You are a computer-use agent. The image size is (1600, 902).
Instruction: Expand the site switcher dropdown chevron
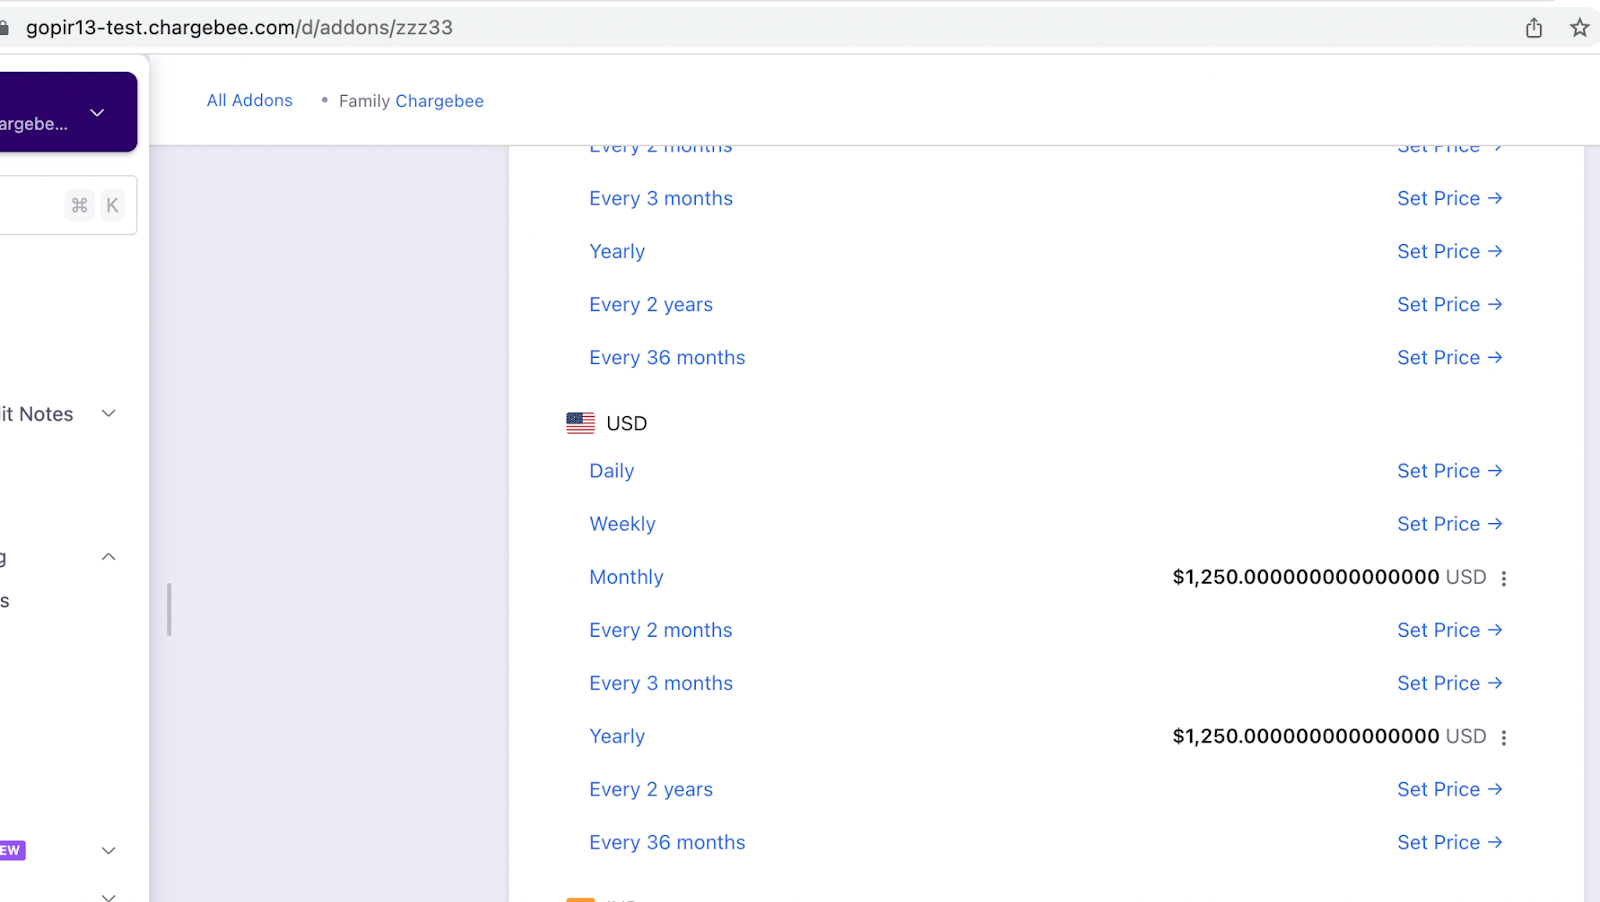point(97,112)
